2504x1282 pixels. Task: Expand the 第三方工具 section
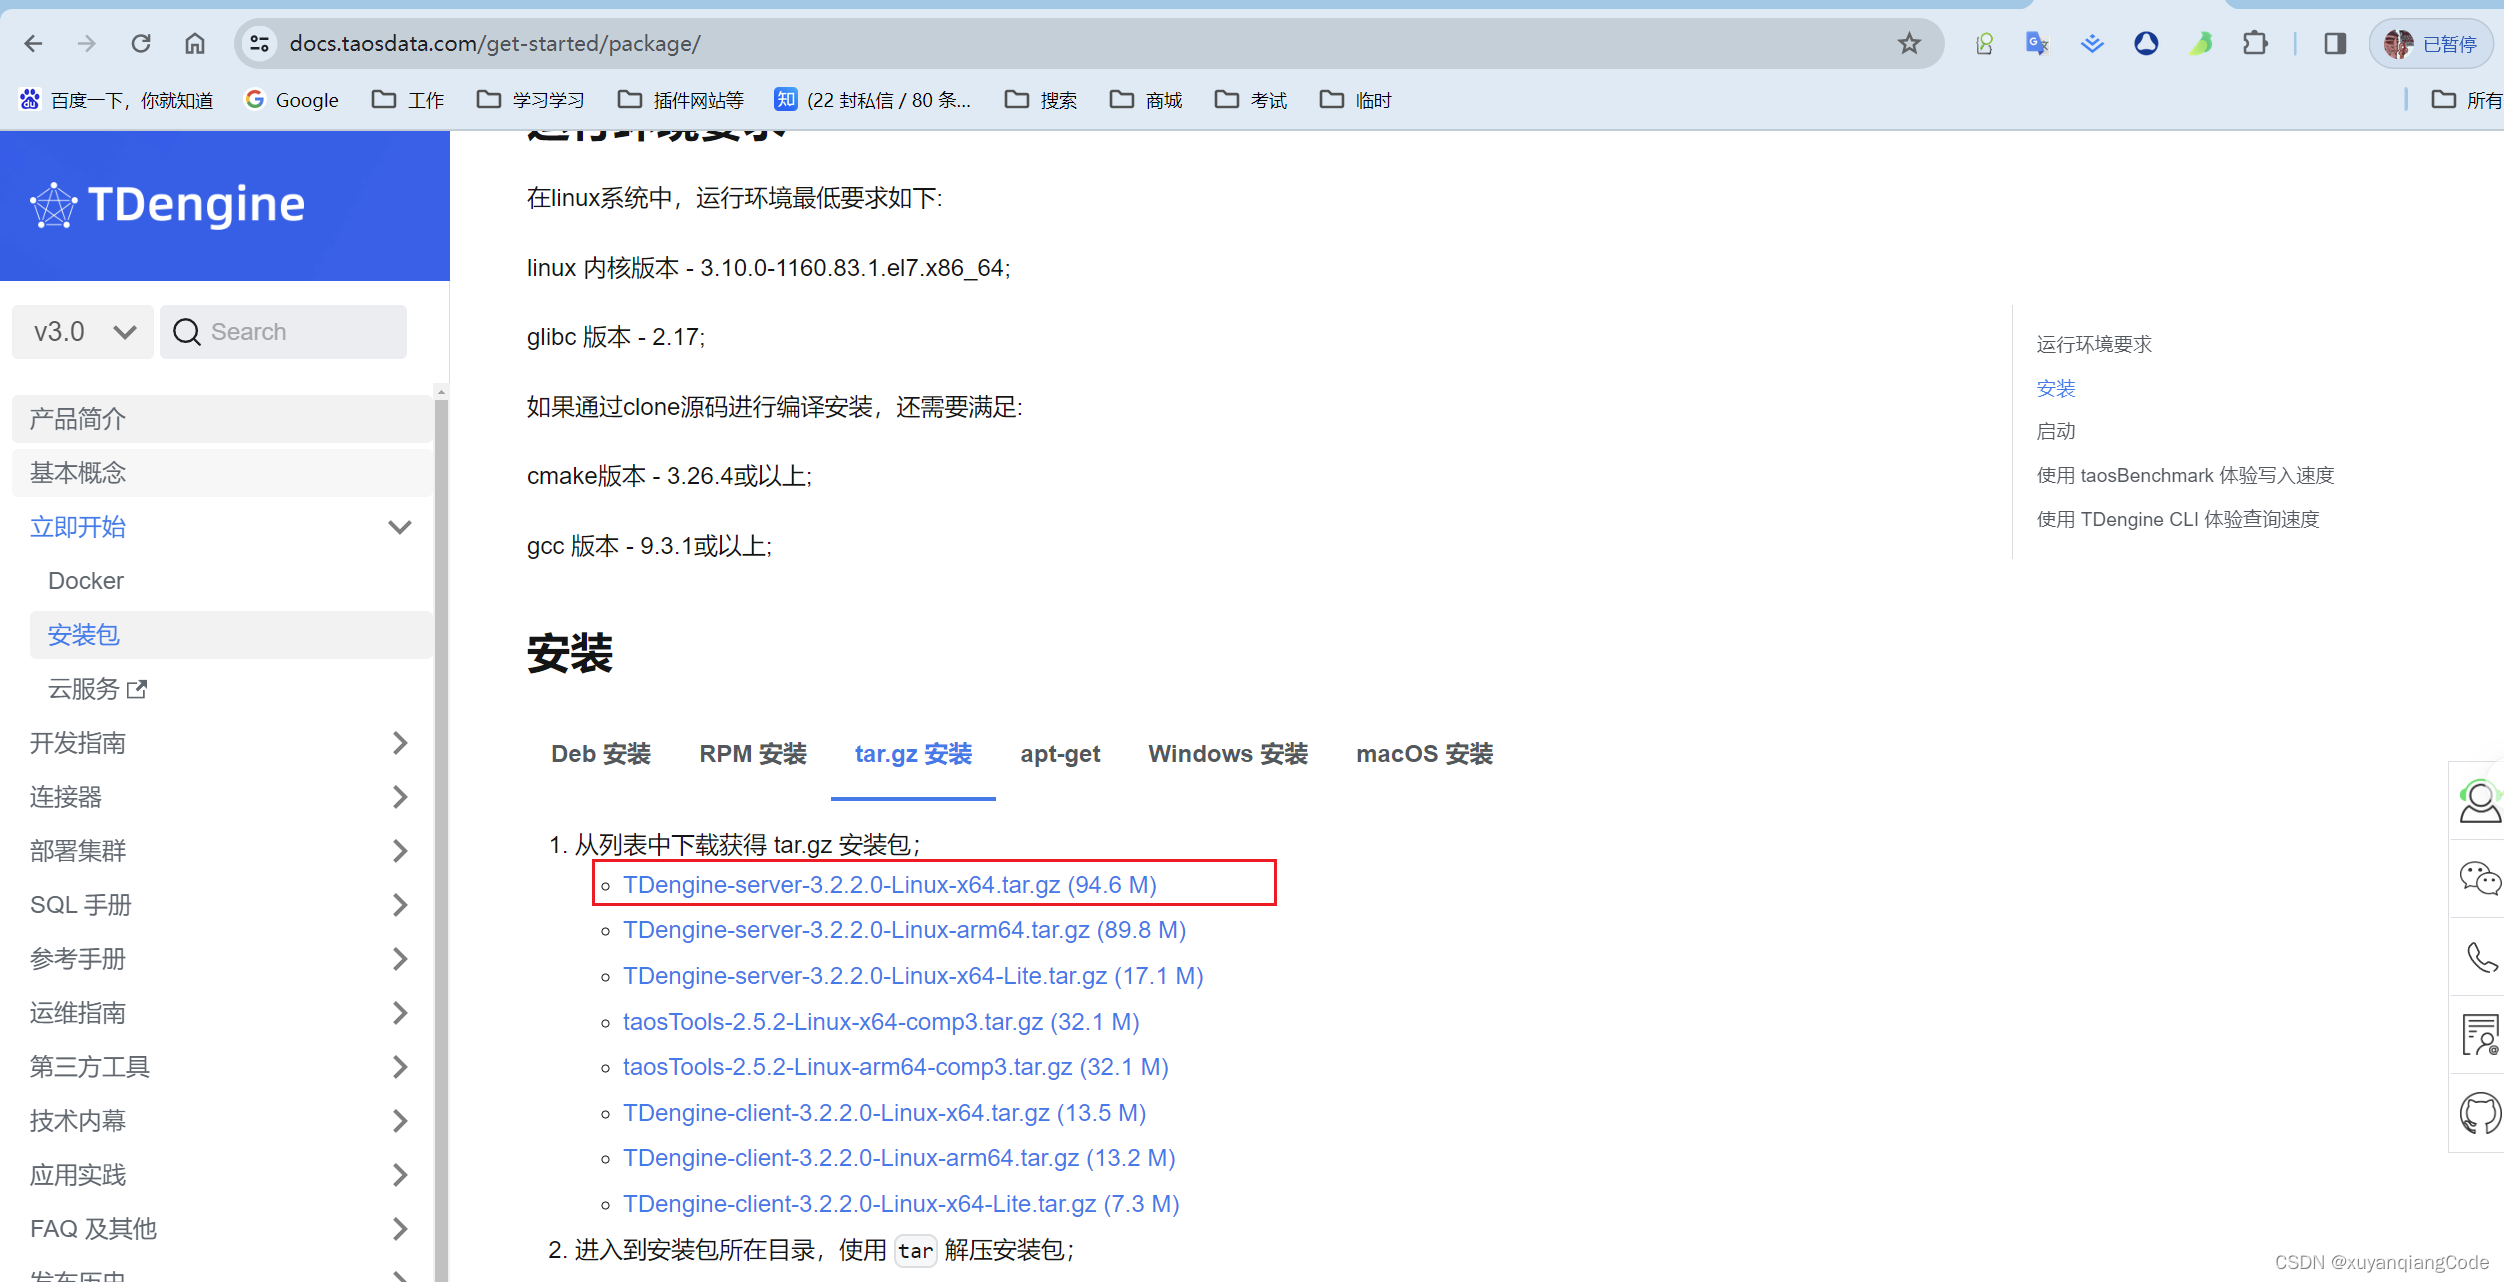coord(400,1067)
